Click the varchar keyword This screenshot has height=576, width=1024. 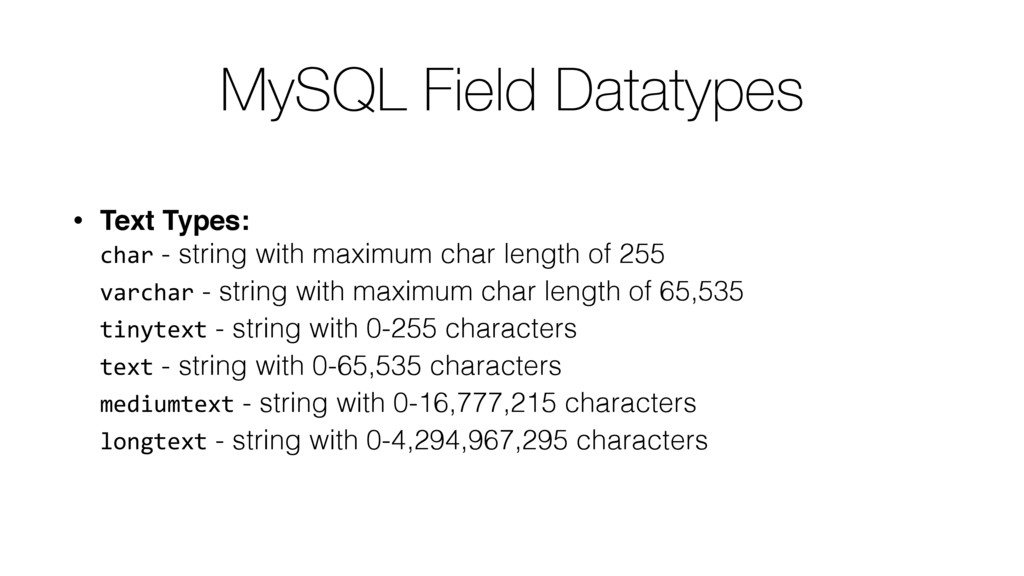(147, 293)
